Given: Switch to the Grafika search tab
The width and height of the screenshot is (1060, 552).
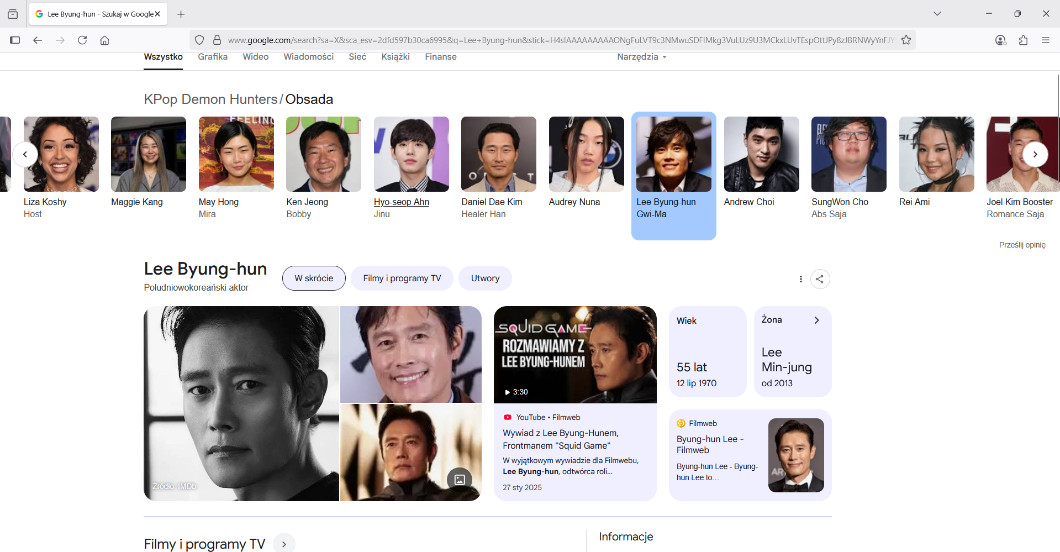Looking at the screenshot, I should point(213,57).
